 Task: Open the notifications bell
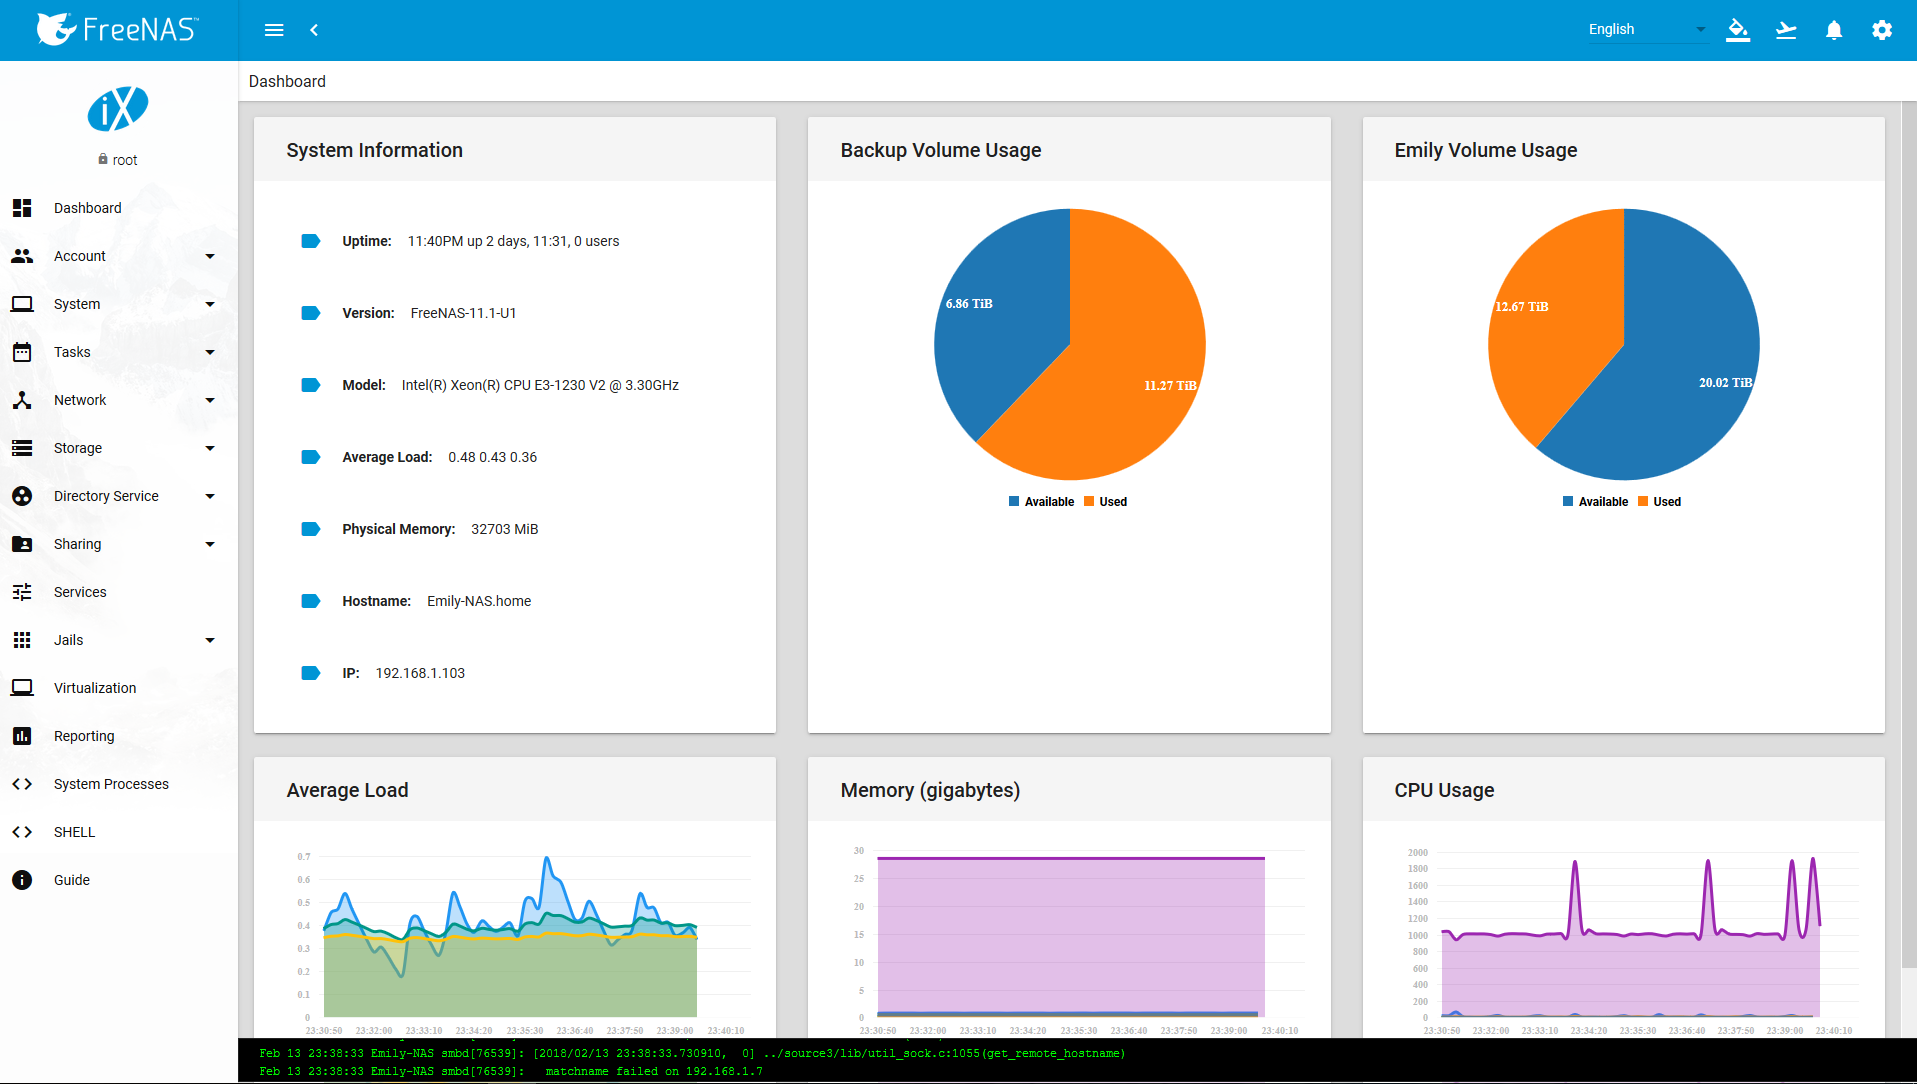(1834, 30)
